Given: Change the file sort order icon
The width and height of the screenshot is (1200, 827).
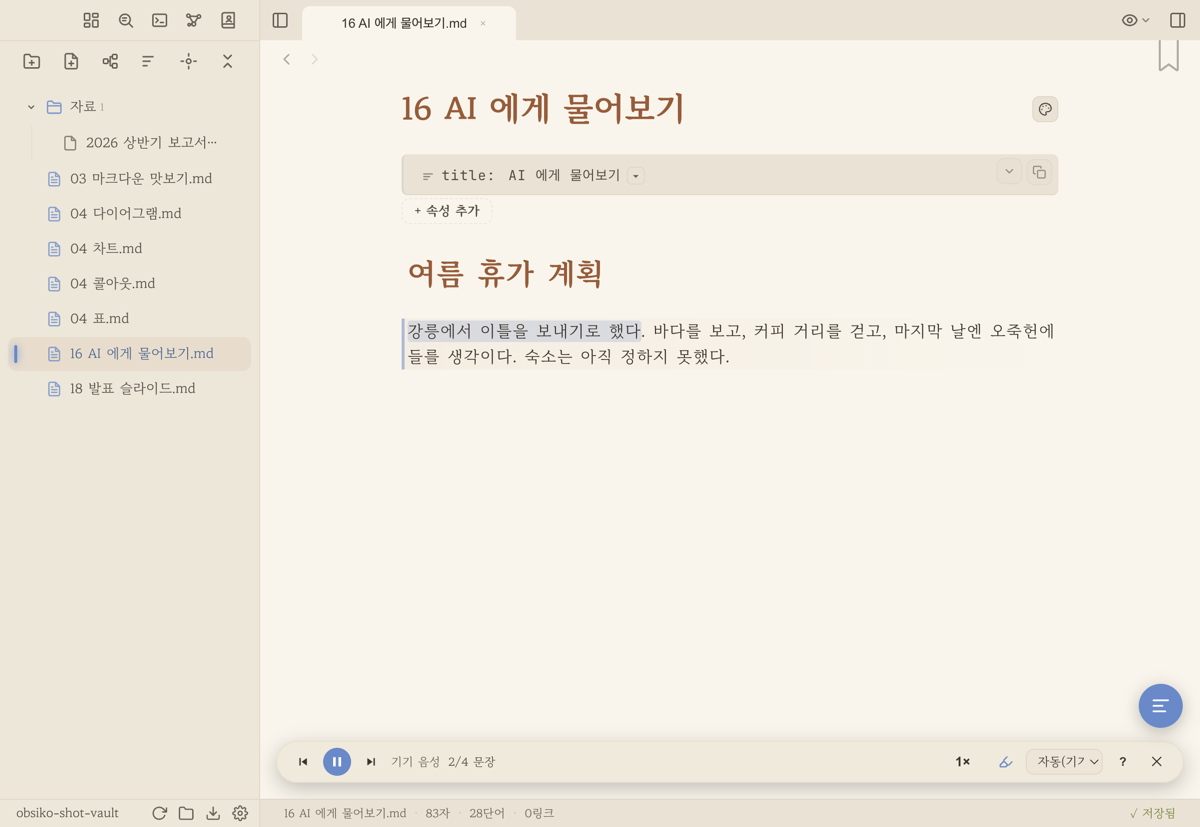Looking at the screenshot, I should (x=148, y=61).
